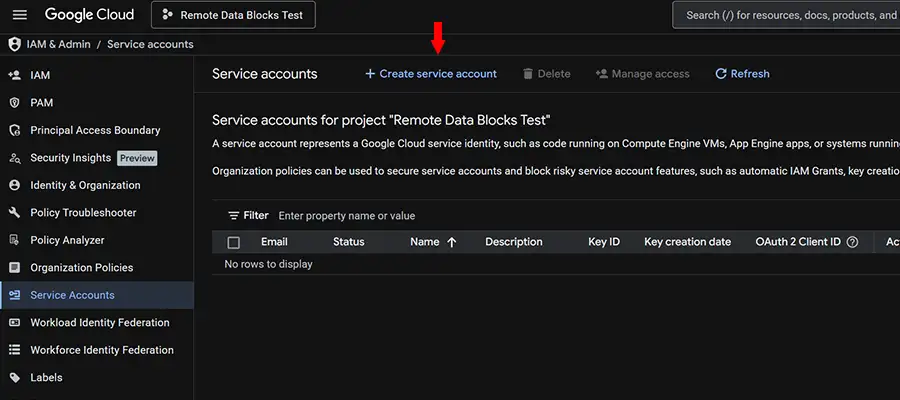900x400 pixels.
Task: Click the Key creation date column header
Action: (688, 242)
